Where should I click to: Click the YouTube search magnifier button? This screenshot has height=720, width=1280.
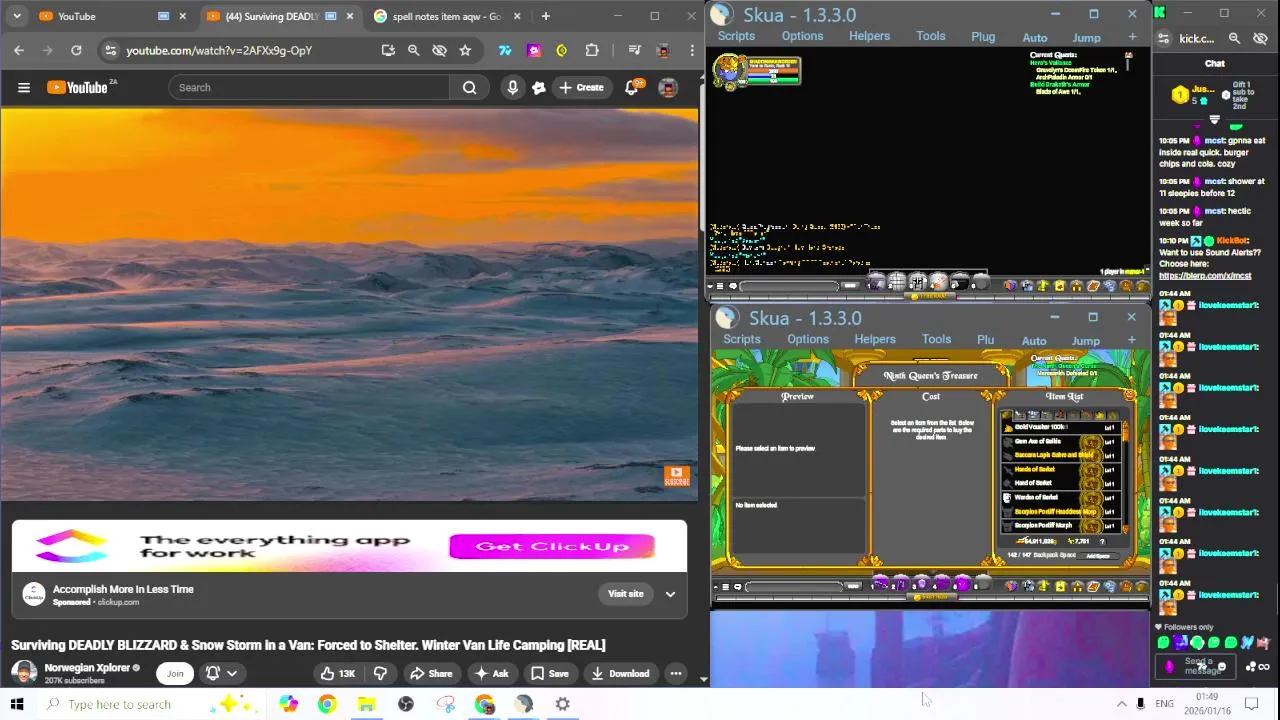(469, 88)
